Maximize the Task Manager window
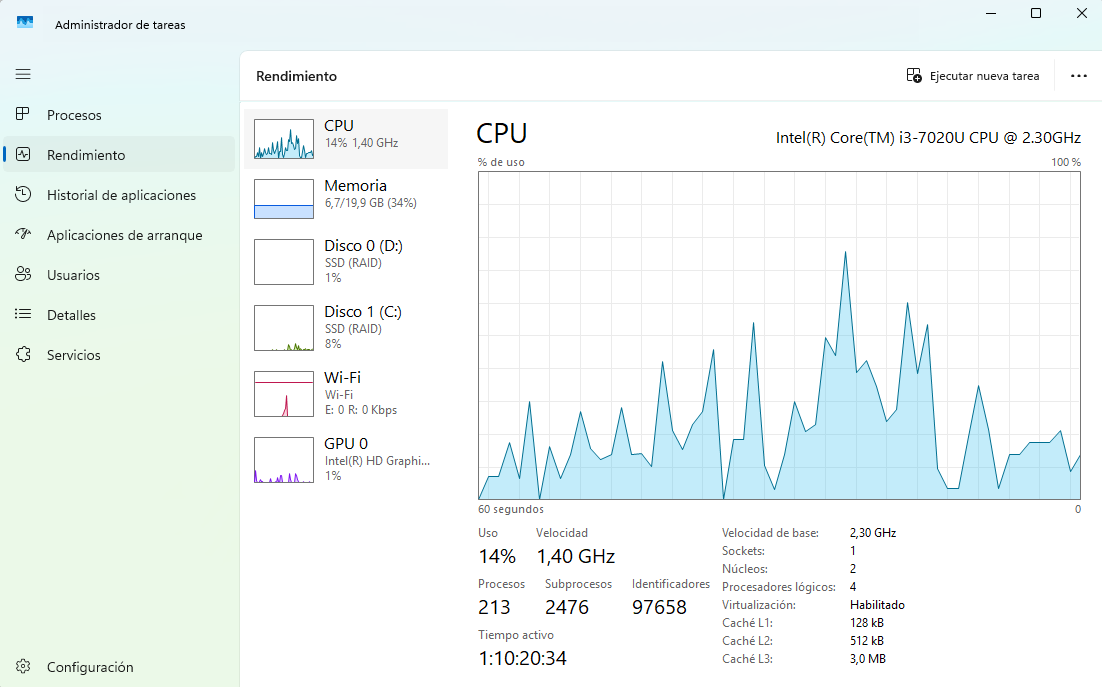 tap(1036, 13)
